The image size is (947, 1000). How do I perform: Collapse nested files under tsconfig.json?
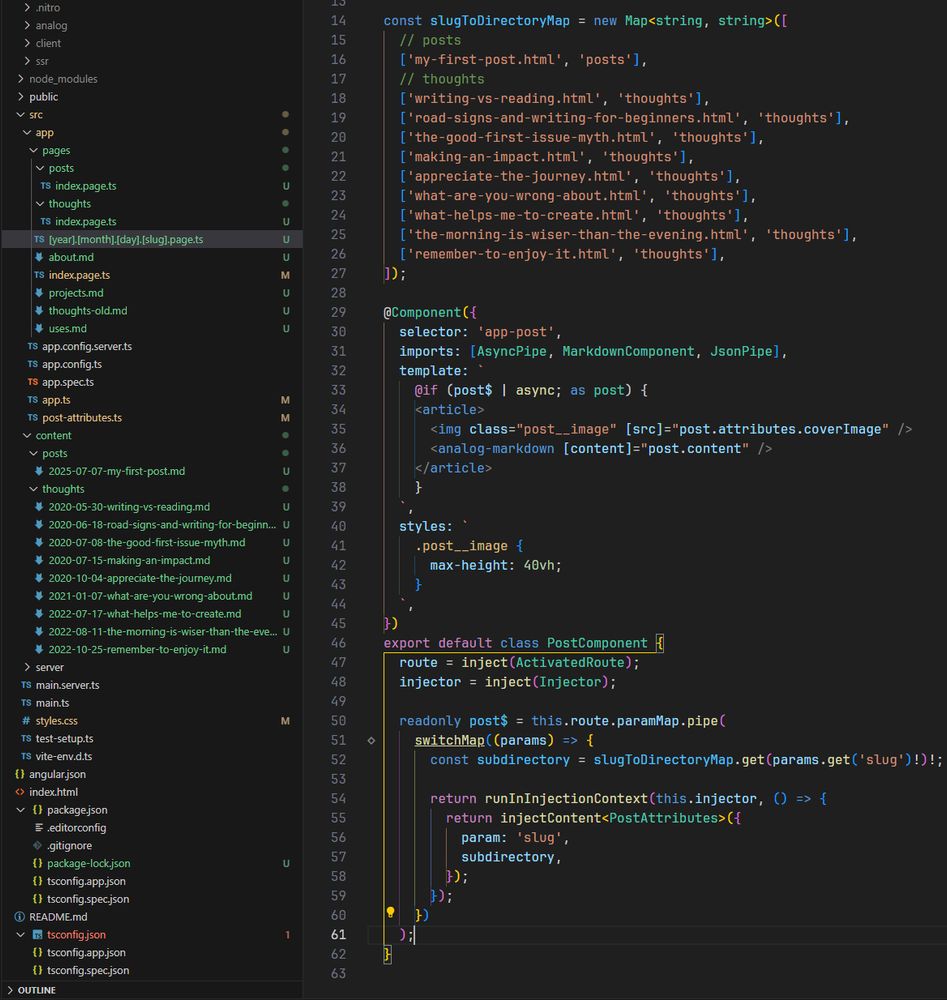point(20,935)
